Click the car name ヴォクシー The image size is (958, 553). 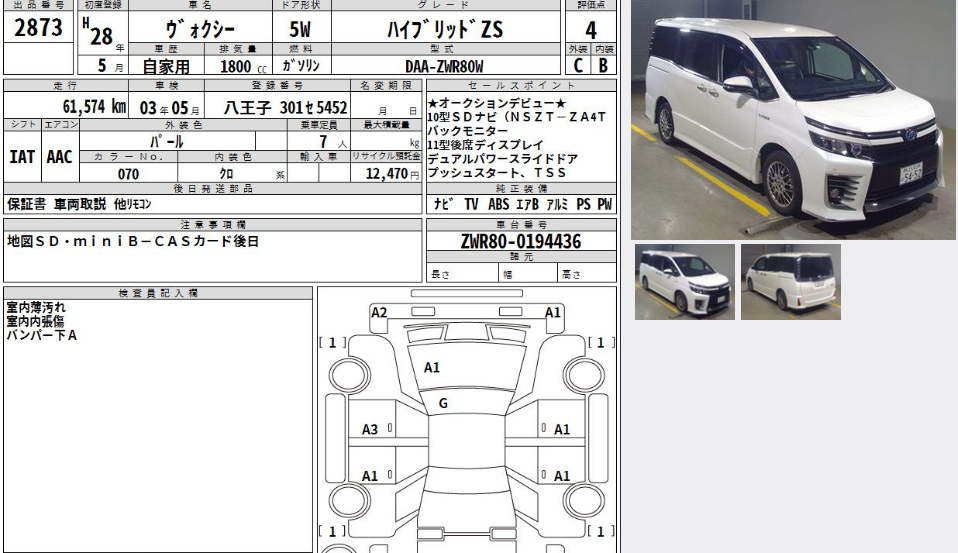pyautogui.click(x=200, y=29)
